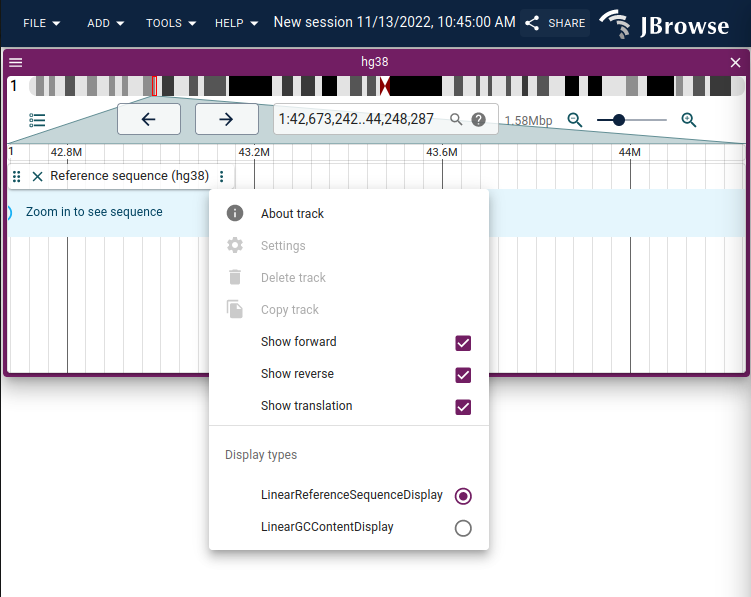Open the location search help icon

[x=478, y=119]
